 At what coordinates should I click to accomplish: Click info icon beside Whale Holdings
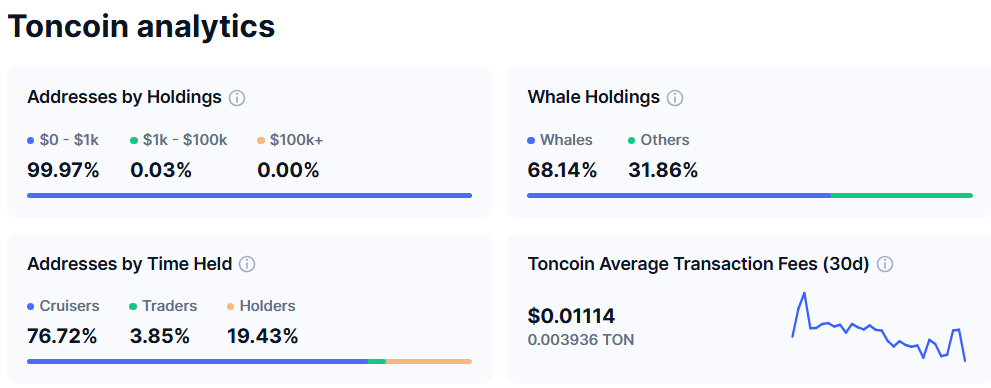click(675, 98)
